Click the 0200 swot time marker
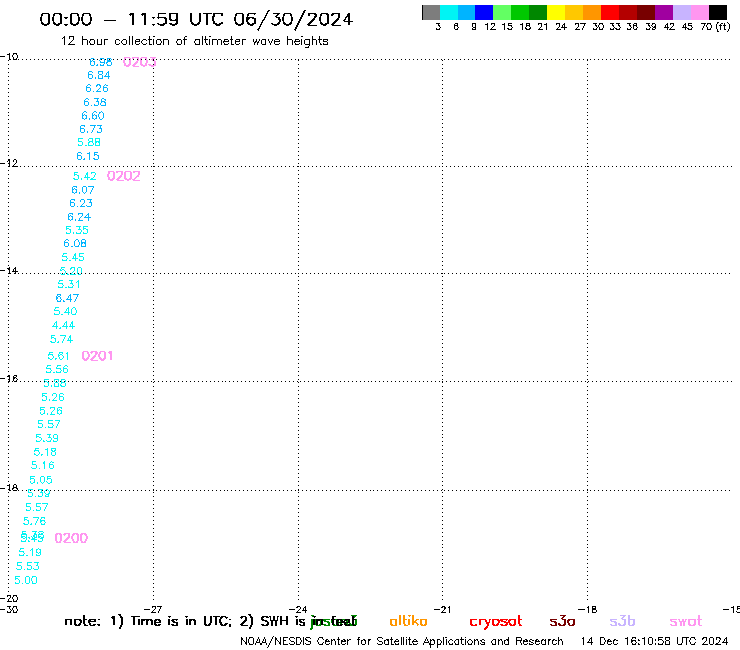 click(71, 538)
